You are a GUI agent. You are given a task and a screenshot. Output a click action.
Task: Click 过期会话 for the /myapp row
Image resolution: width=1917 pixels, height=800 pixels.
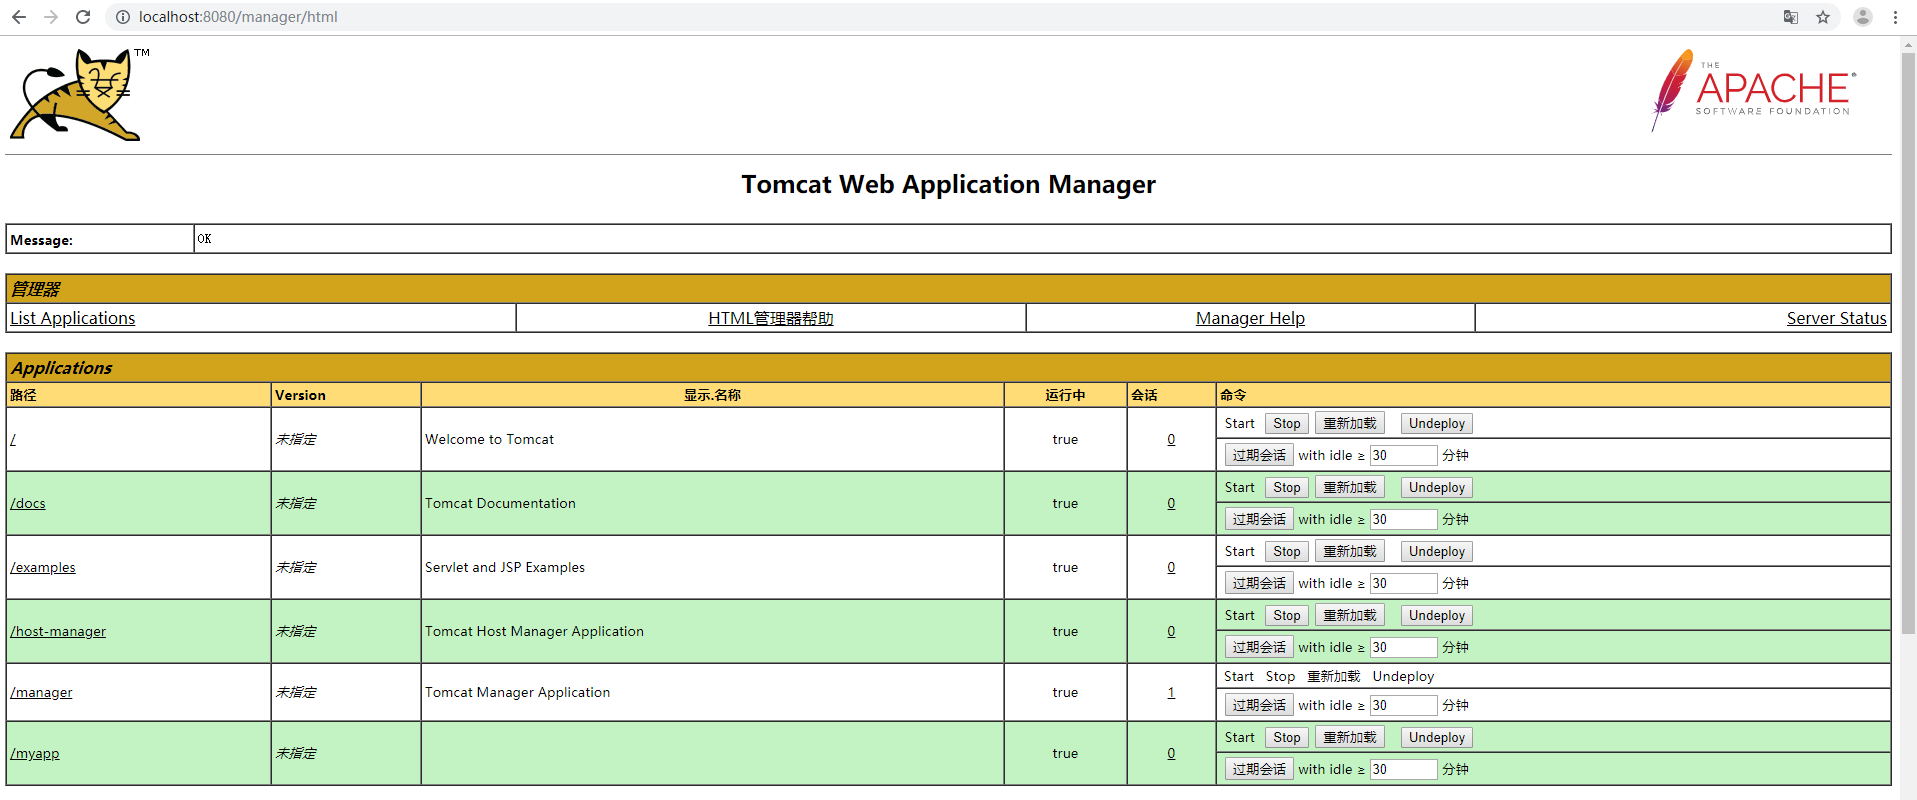tap(1259, 769)
